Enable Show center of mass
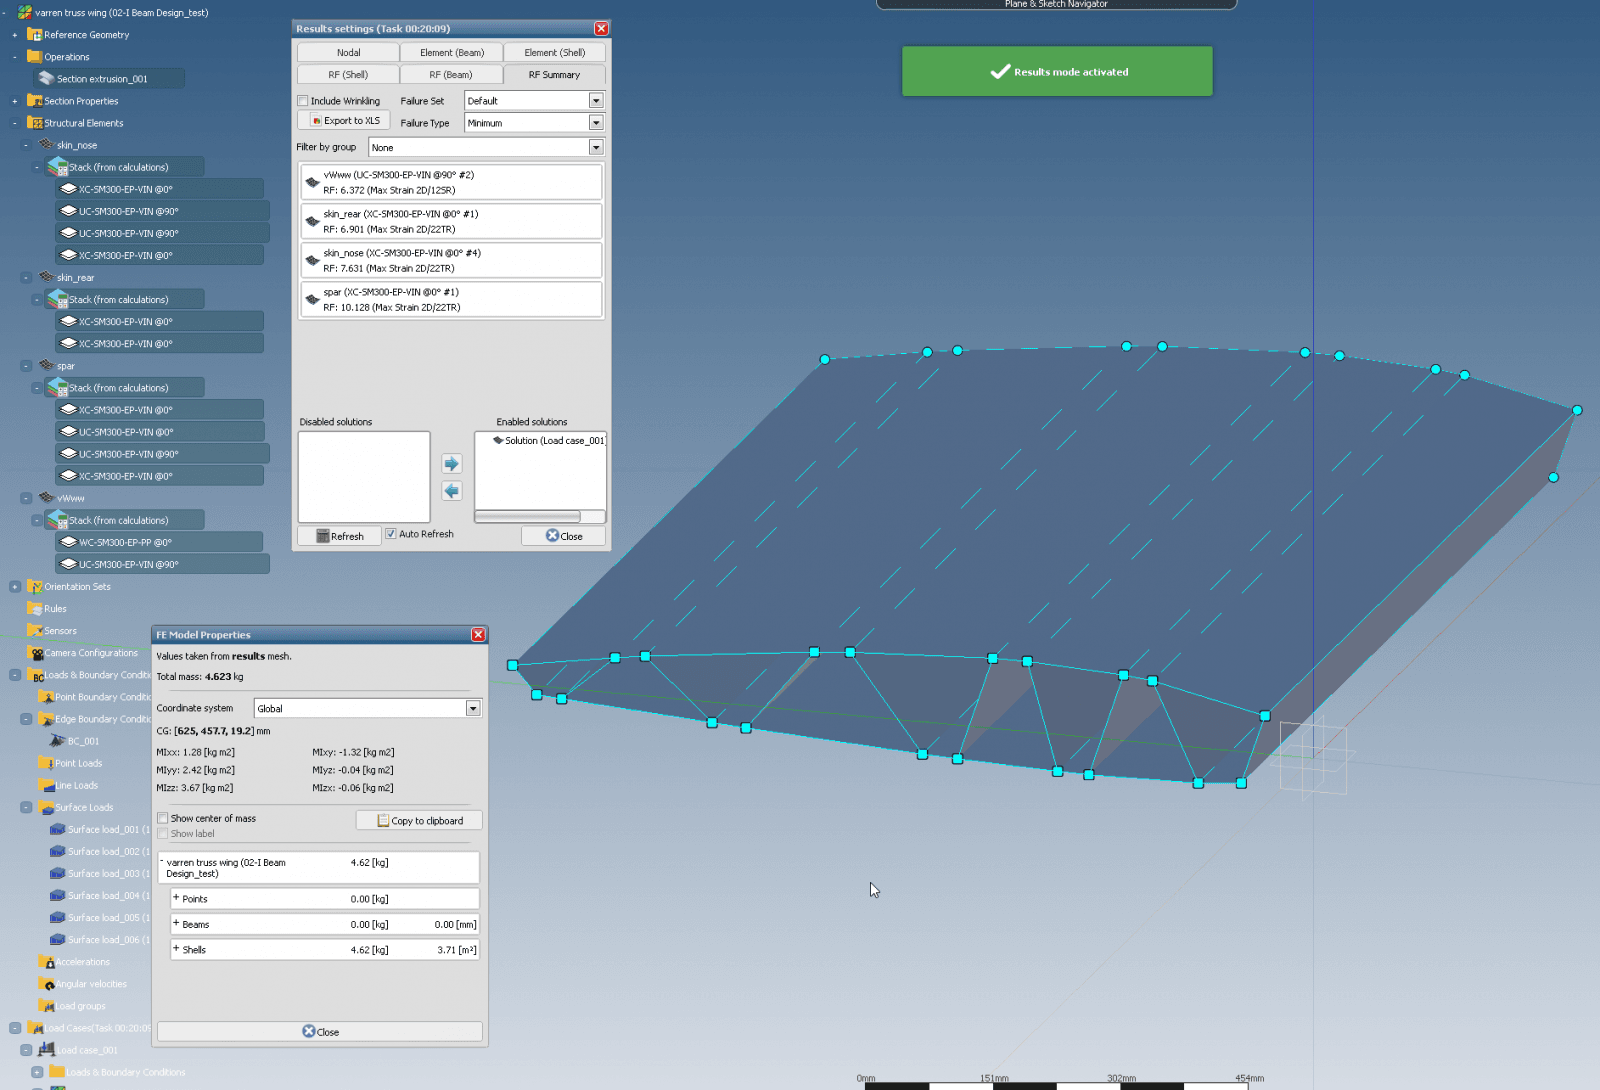This screenshot has height=1090, width=1600. [163, 818]
